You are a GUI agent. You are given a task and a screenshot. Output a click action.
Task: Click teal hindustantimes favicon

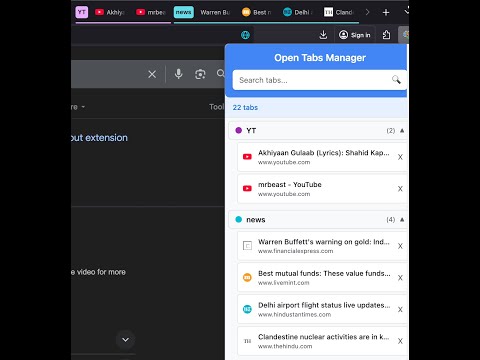pos(247,309)
